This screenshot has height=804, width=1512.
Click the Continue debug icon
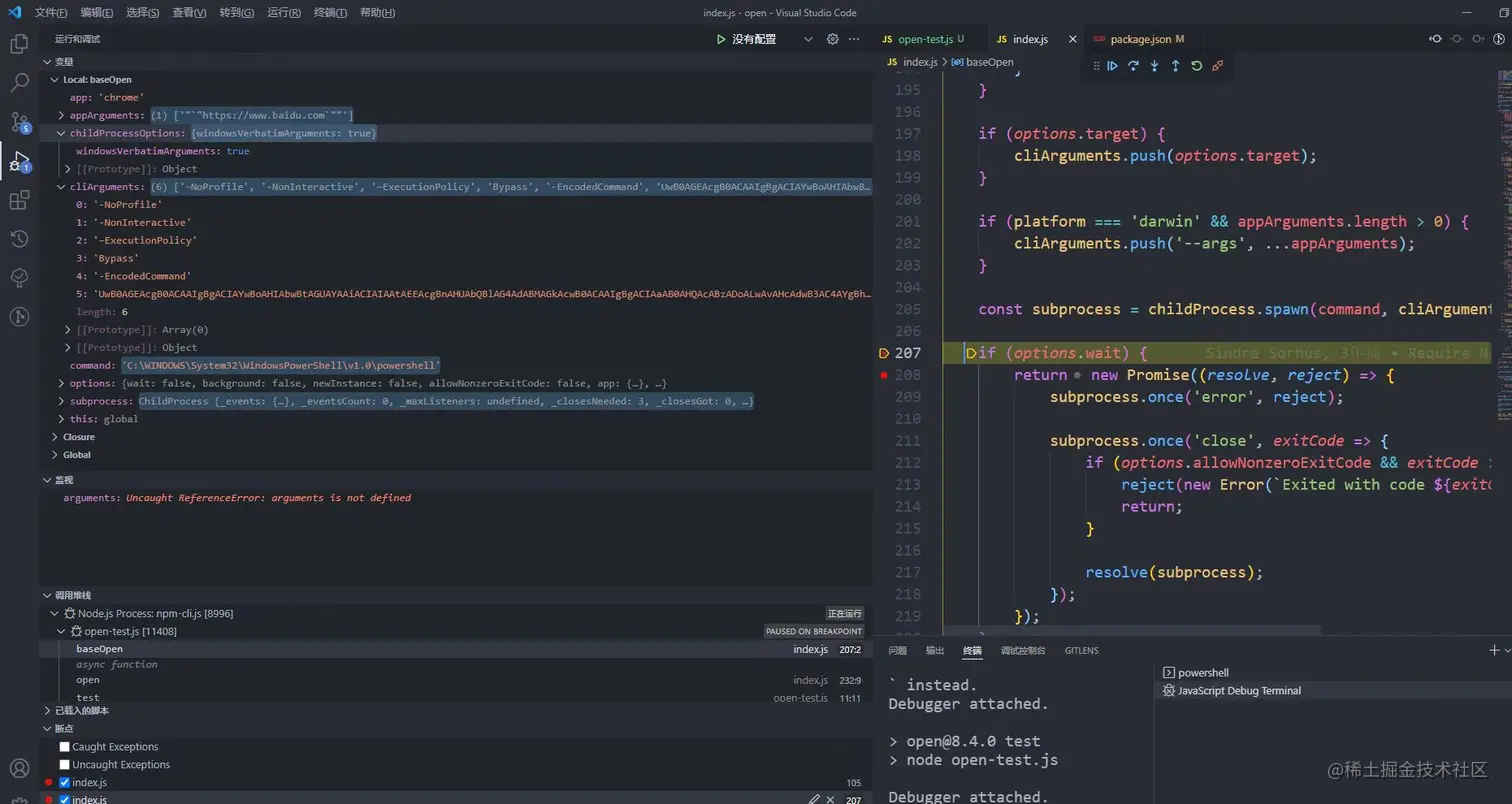pyautogui.click(x=1113, y=65)
